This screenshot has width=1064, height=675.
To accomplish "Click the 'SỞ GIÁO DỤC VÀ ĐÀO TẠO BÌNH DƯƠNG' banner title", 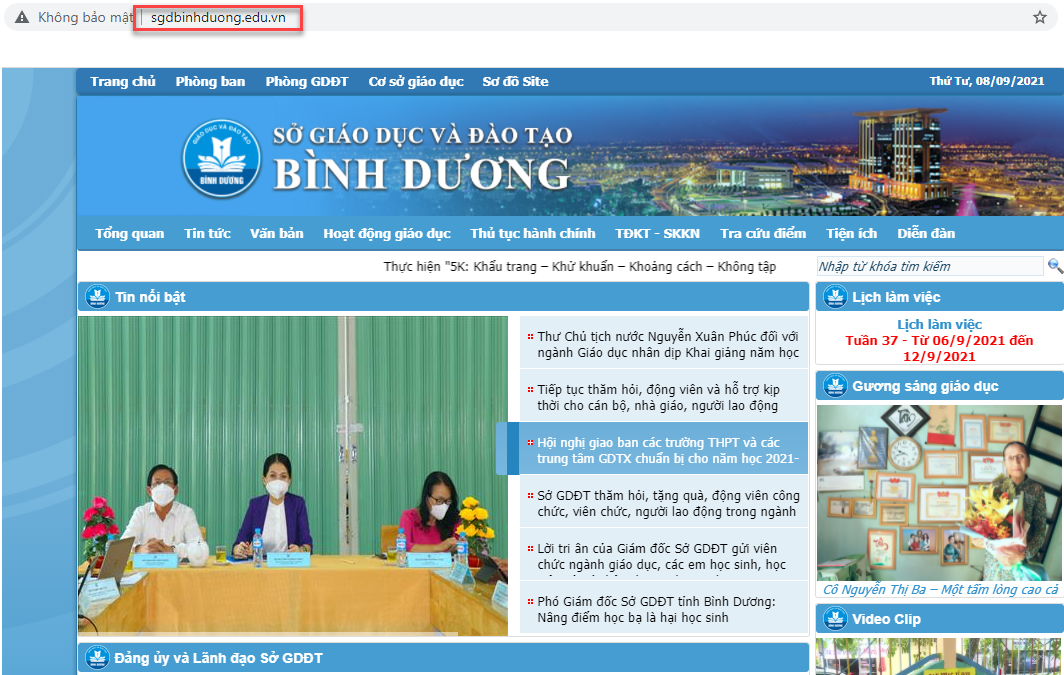I will [x=422, y=159].
